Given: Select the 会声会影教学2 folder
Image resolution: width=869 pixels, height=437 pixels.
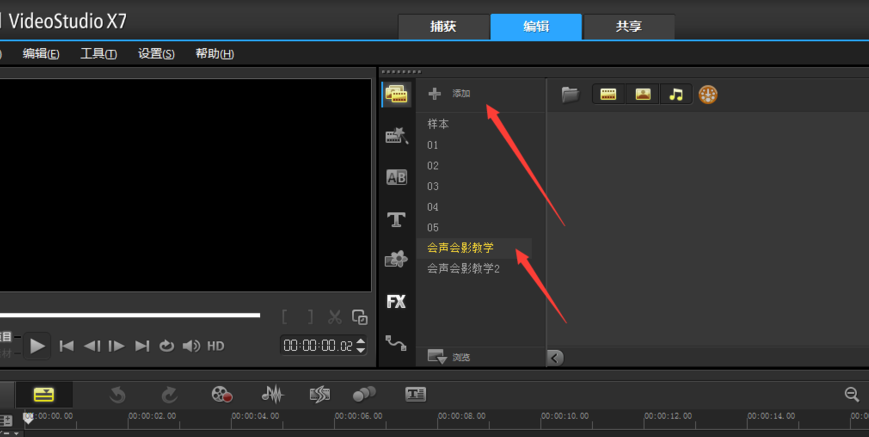Looking at the screenshot, I should (x=463, y=269).
